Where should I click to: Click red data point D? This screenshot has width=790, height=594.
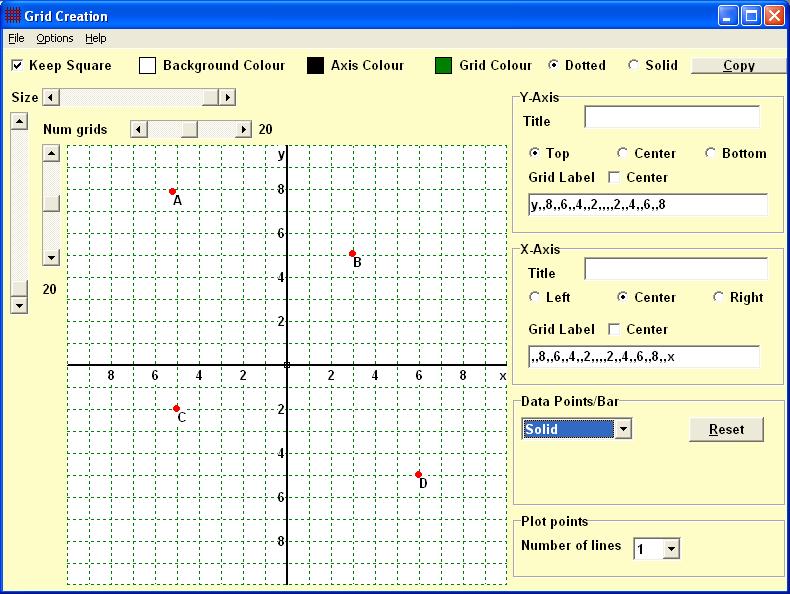[x=418, y=475]
